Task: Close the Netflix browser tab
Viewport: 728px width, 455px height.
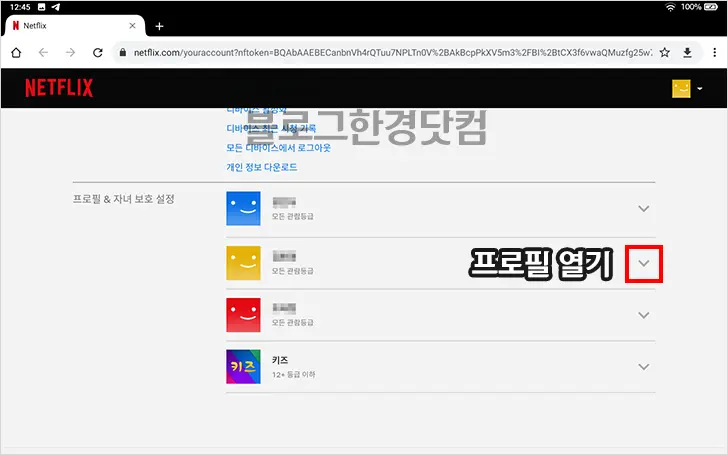Action: [132, 26]
